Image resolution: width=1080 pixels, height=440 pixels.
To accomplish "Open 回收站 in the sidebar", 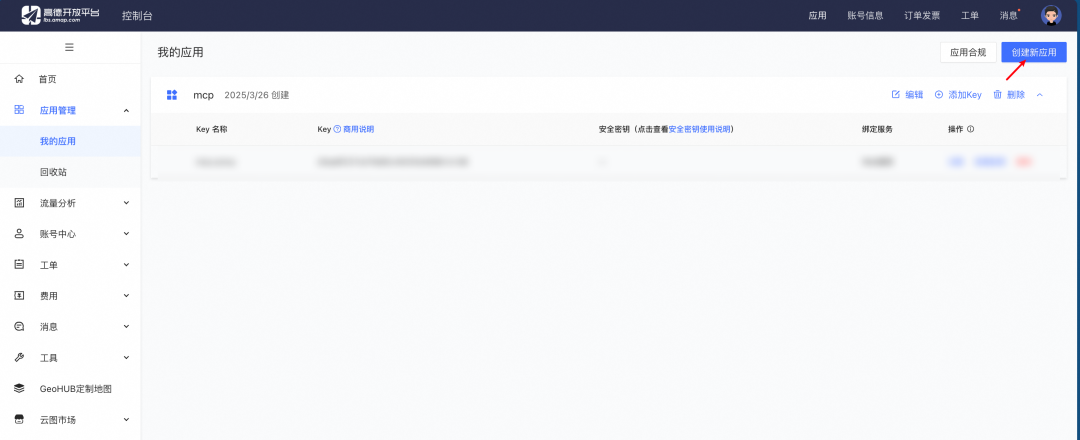I will (x=53, y=172).
